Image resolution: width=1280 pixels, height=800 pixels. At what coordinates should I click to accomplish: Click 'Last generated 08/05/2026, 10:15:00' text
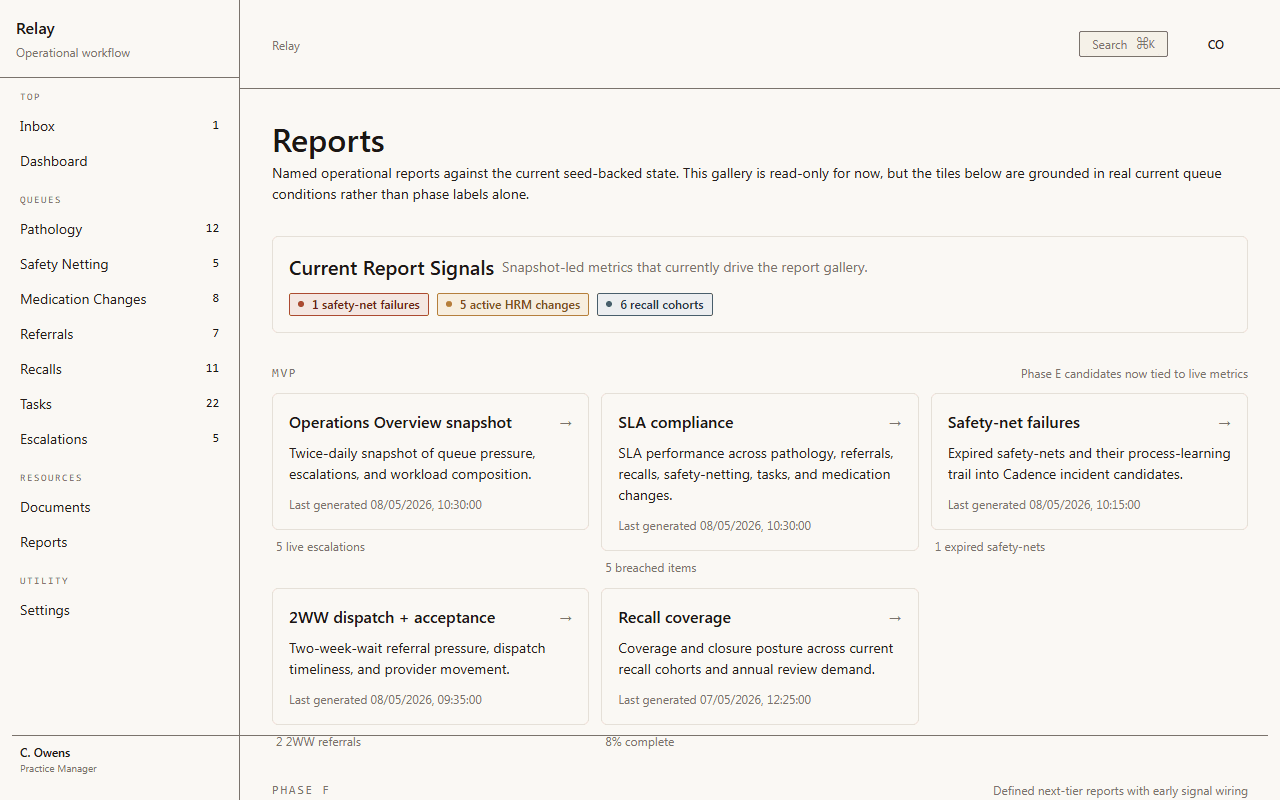(x=1044, y=505)
